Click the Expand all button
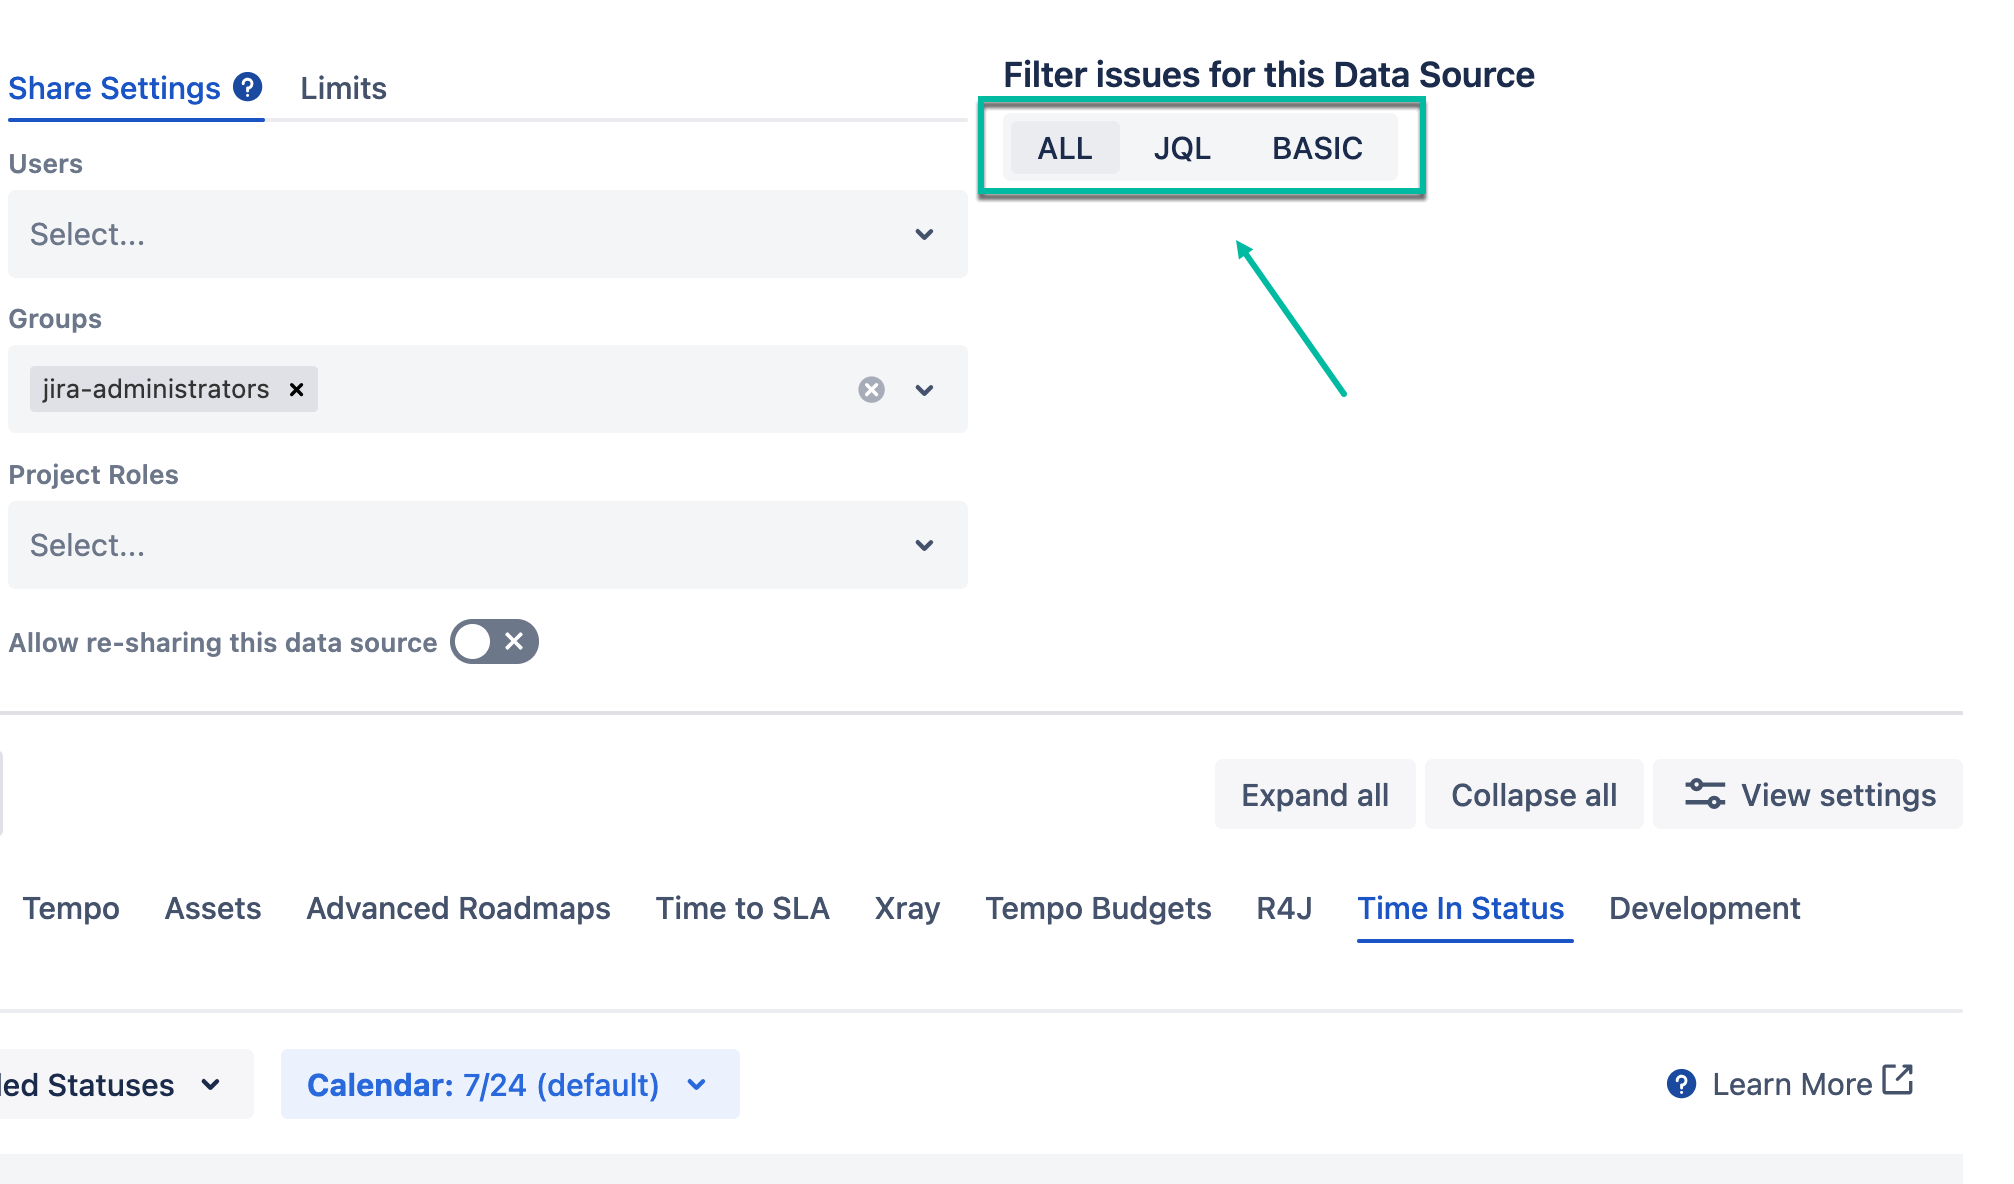Image resolution: width=2014 pixels, height=1184 pixels. (1314, 794)
